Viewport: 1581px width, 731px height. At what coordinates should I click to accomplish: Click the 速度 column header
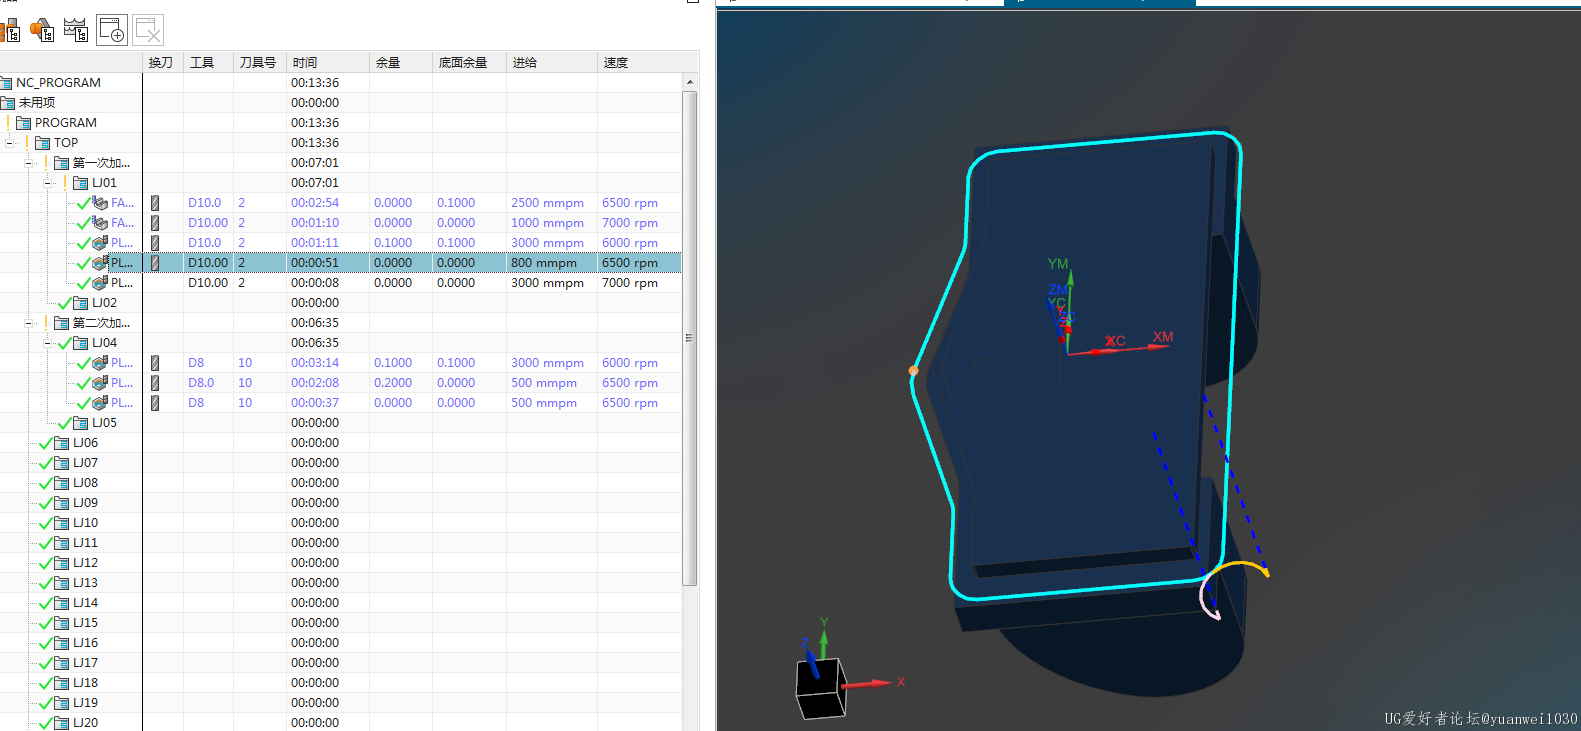click(x=640, y=62)
